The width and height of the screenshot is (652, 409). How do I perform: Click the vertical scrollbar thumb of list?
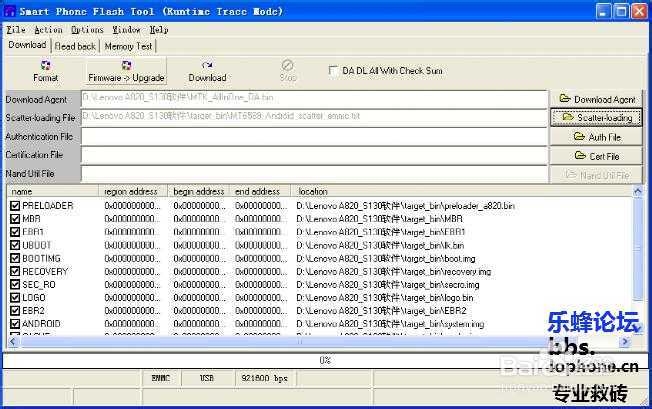(637, 249)
